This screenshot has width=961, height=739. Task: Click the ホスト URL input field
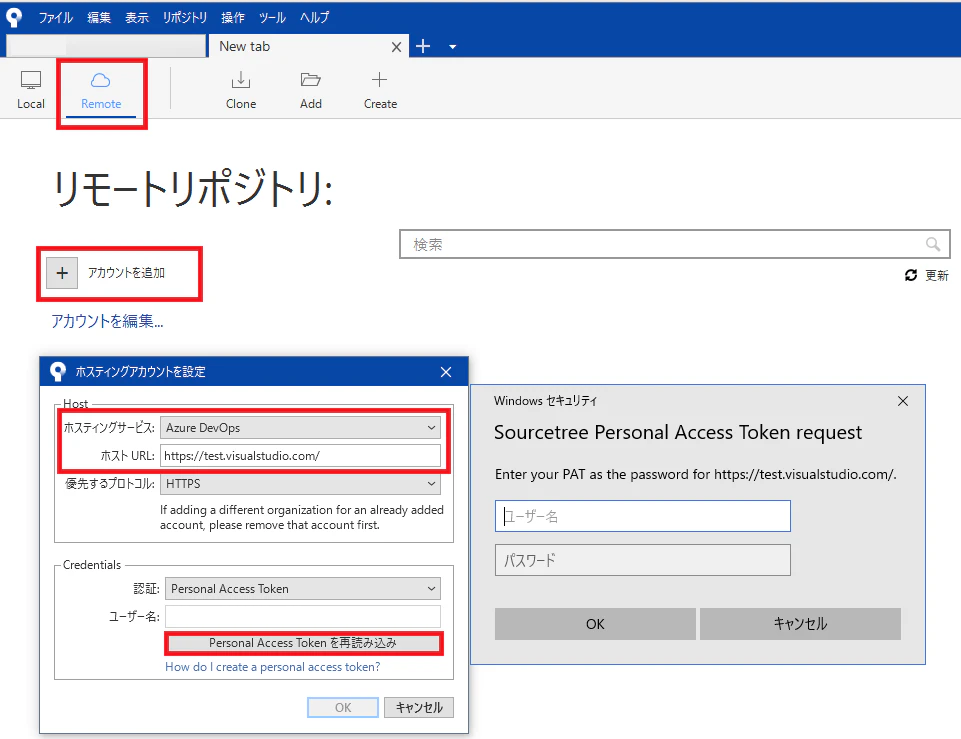click(x=300, y=456)
